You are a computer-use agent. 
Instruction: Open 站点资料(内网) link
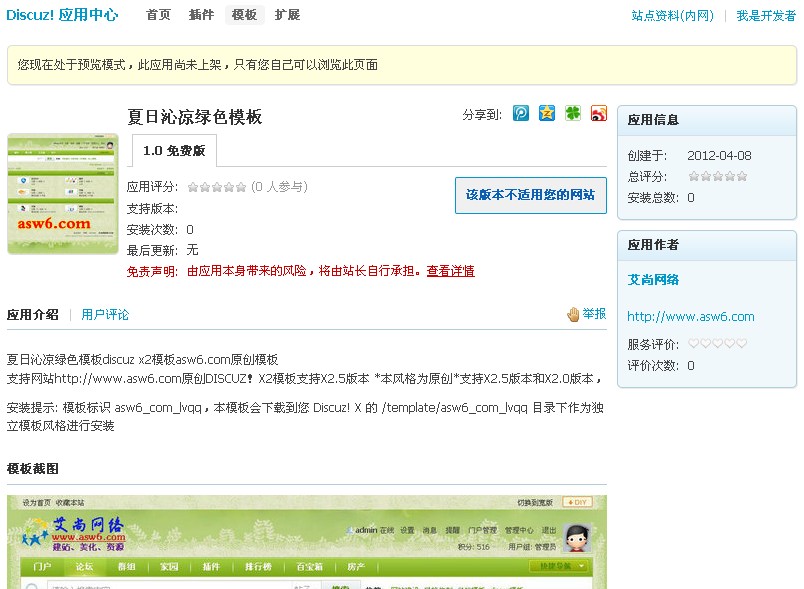(x=672, y=16)
